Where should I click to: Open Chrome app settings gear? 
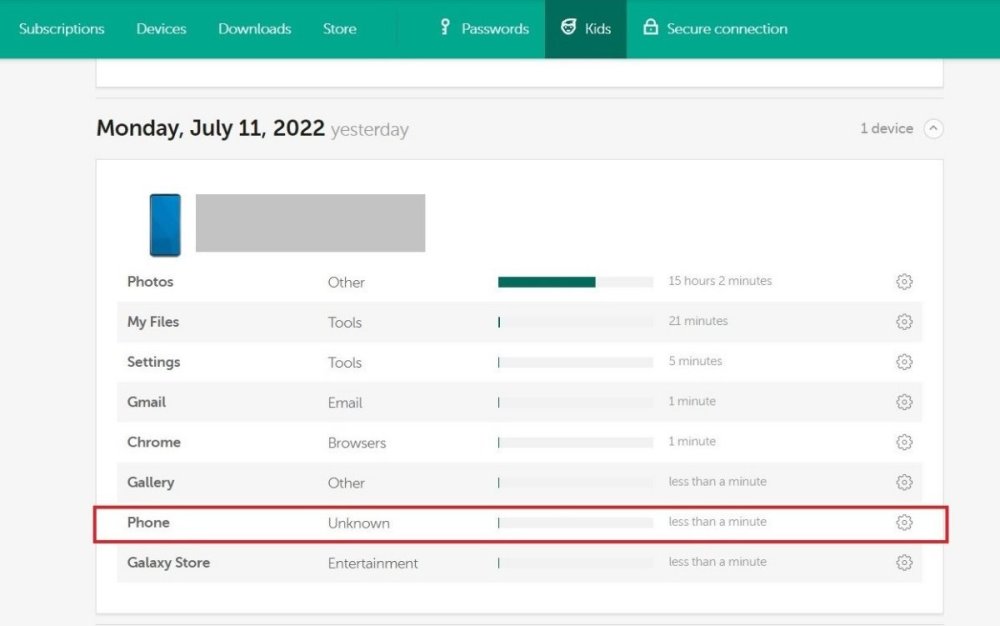(x=904, y=442)
